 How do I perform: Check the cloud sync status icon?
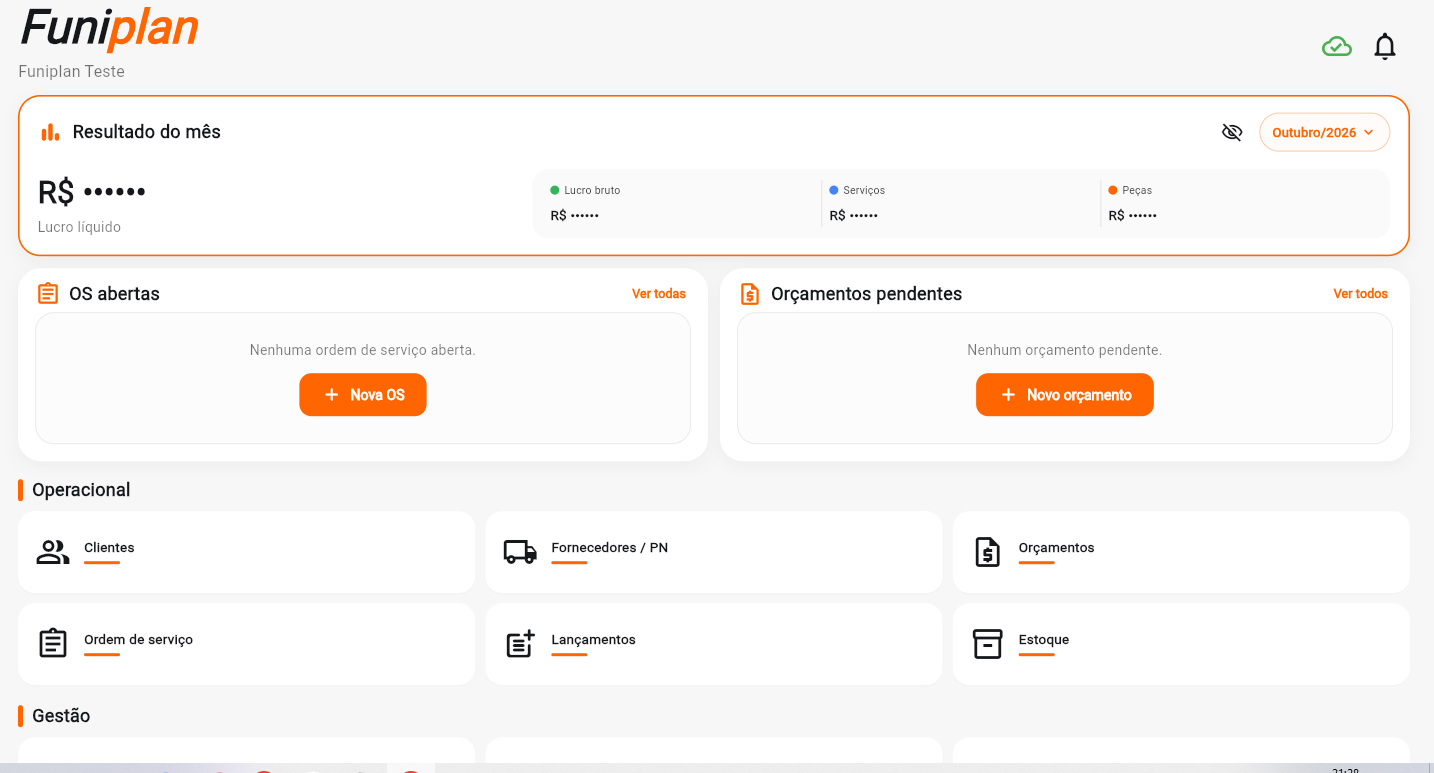(1337, 46)
